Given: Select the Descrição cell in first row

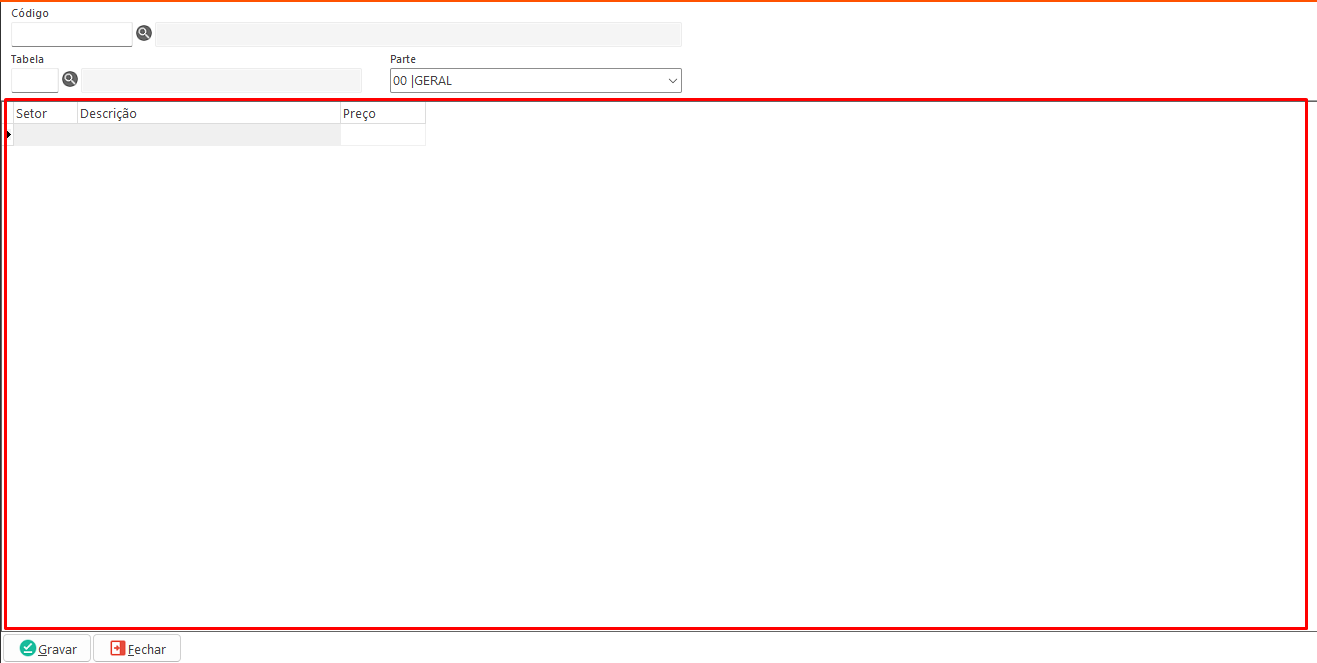Looking at the screenshot, I should [208, 135].
